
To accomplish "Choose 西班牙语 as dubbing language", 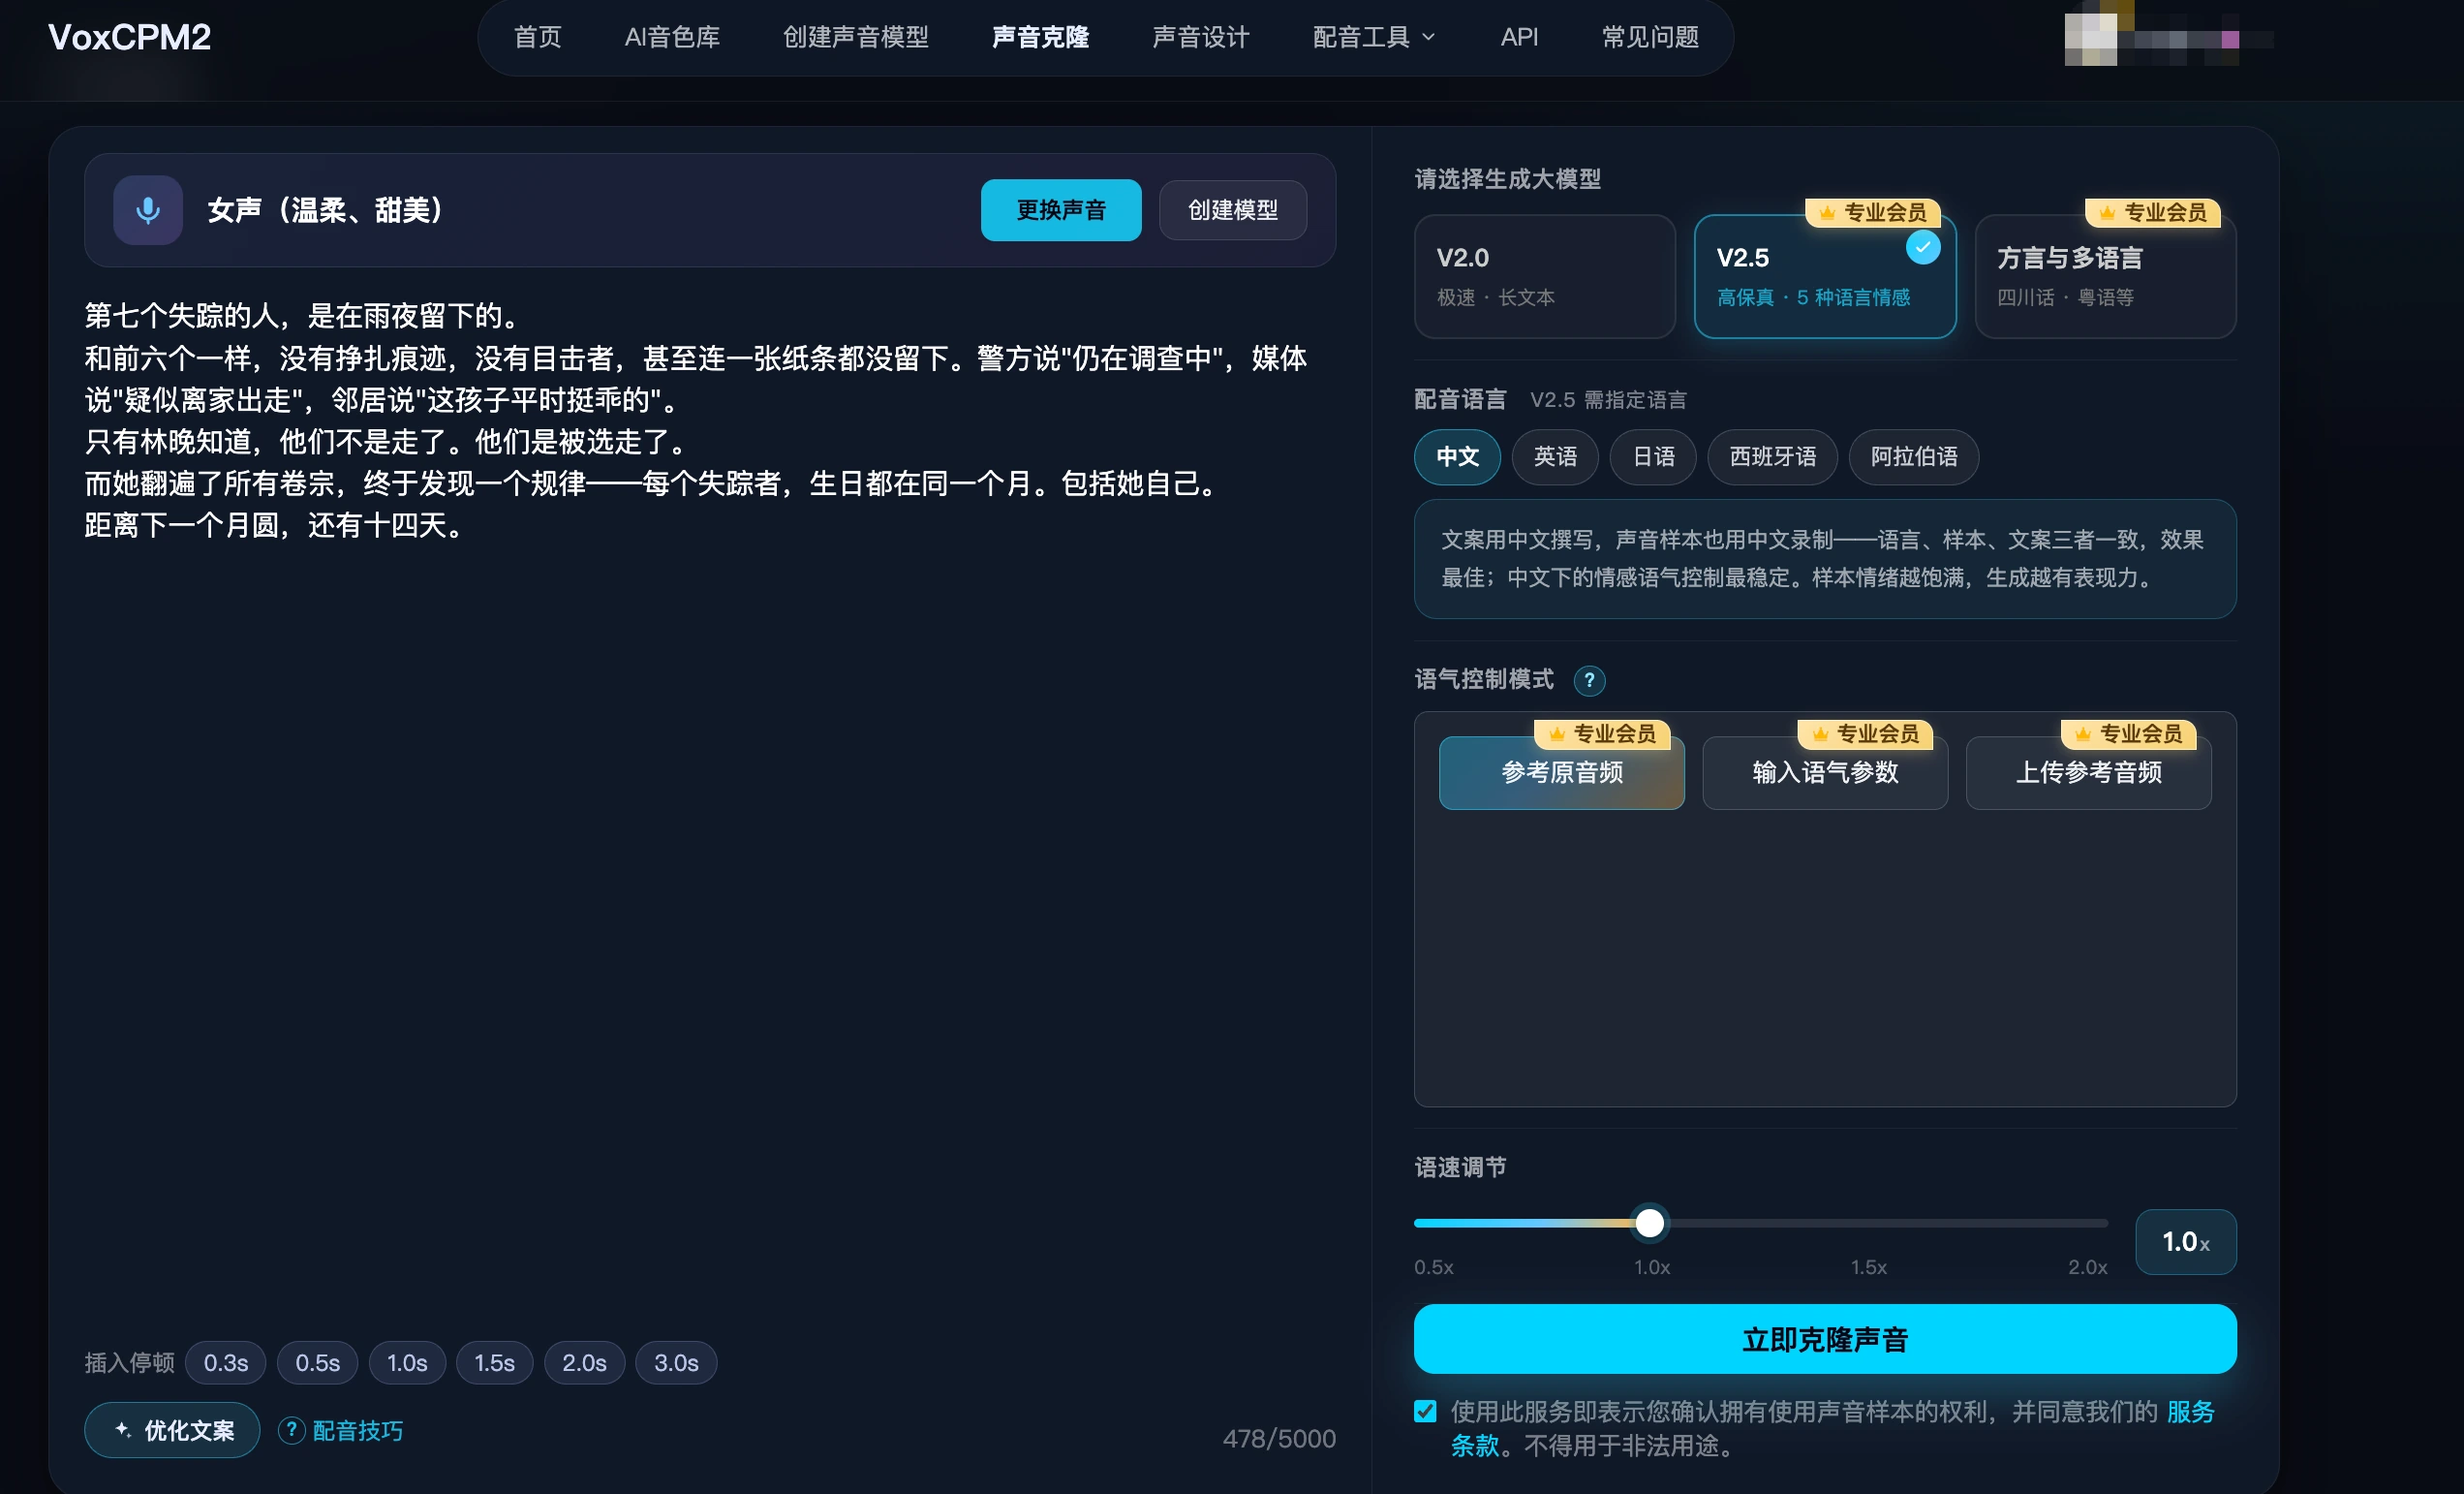I will coord(1772,457).
